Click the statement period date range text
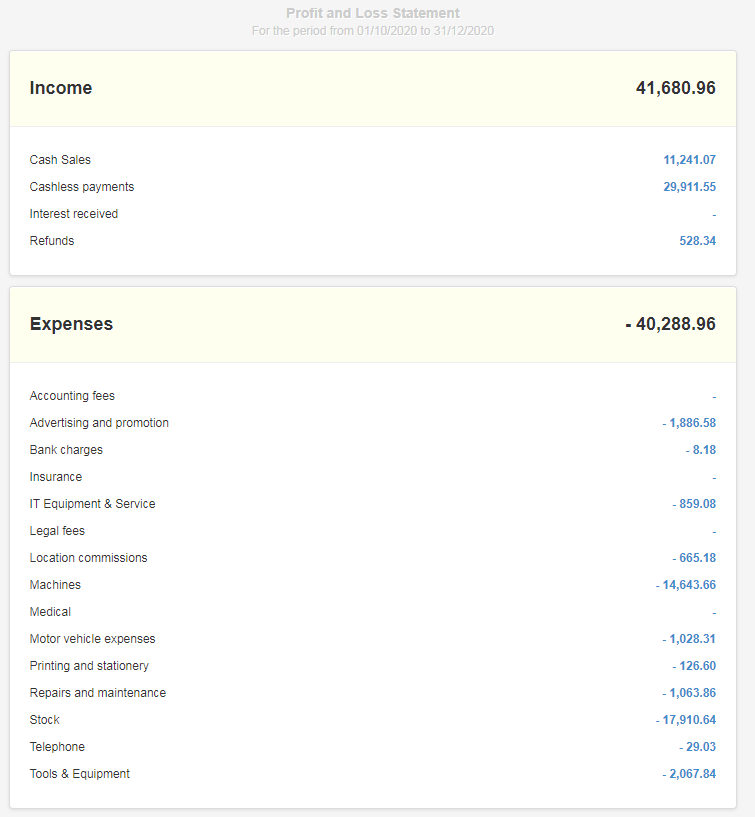The width and height of the screenshot is (755, 817). coord(373,30)
